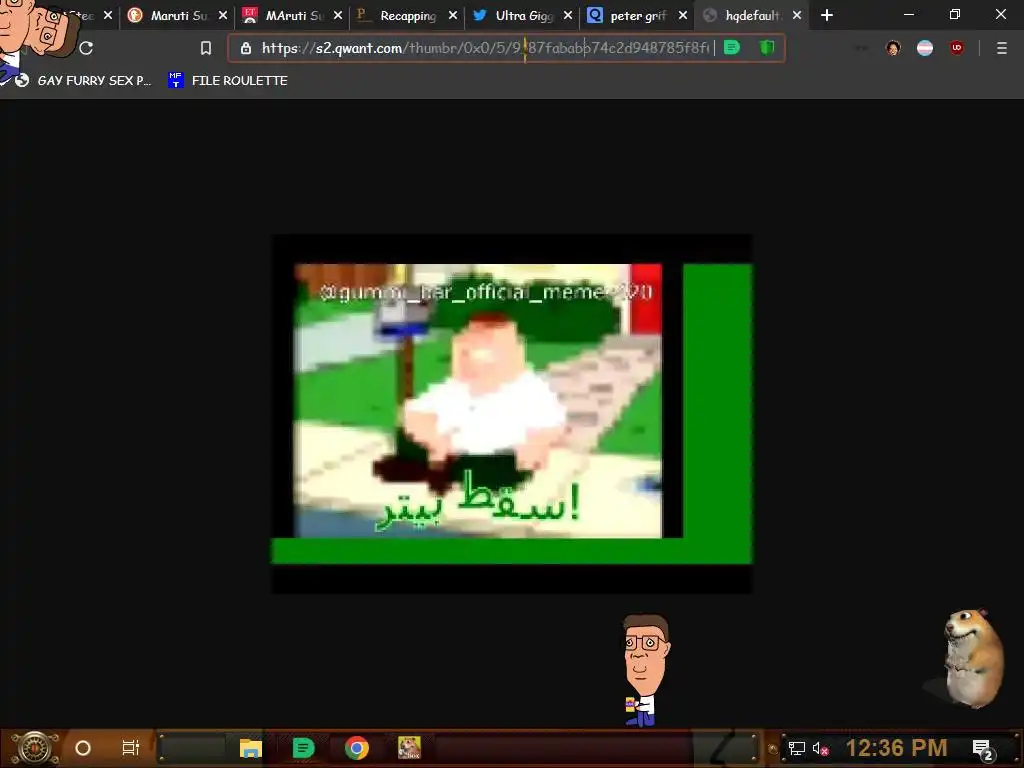This screenshot has width=1024, height=768.
Task: Close the DuckDuckGo 'Maruti Su' tab
Action: 223,15
